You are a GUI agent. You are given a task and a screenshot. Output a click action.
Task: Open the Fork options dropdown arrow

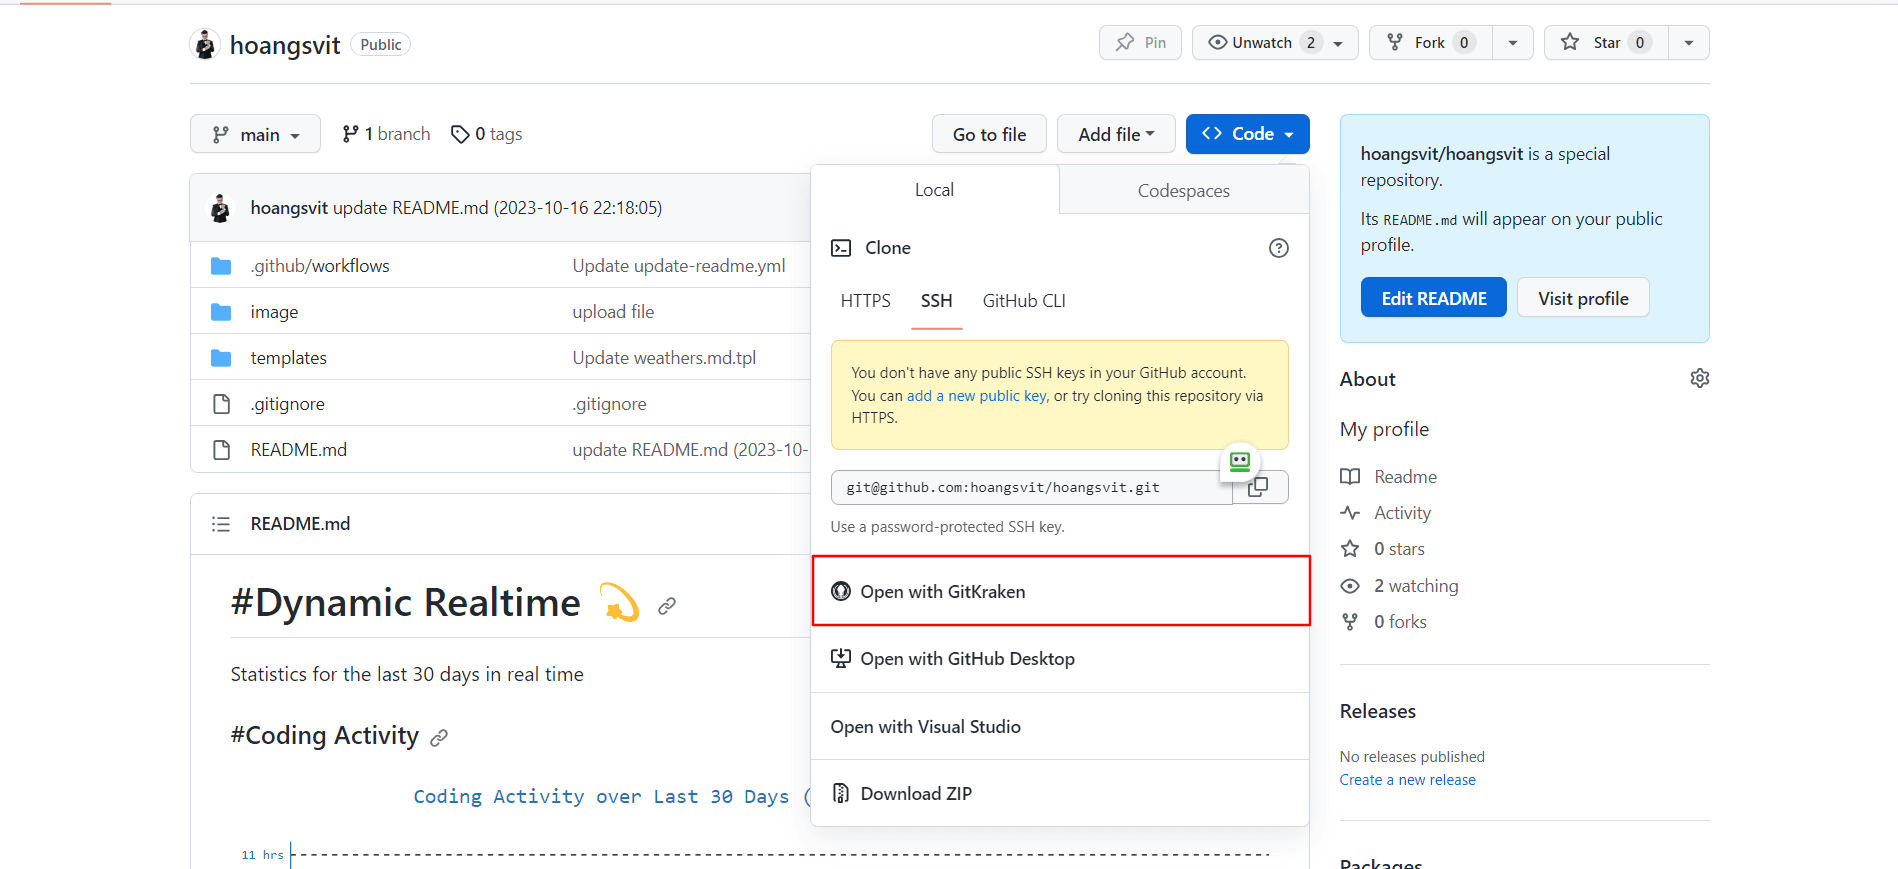pos(1513,43)
